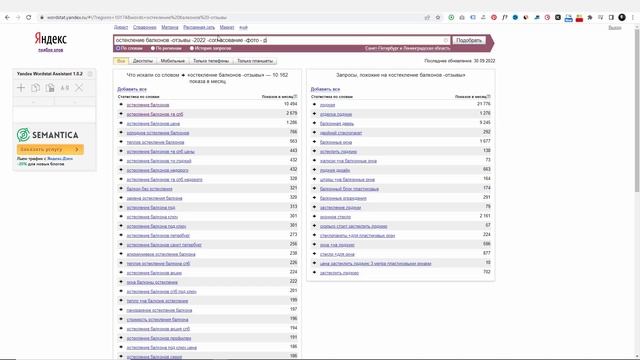Switch to the 'Все' devices tab
640x360 pixels.
click(x=121, y=61)
